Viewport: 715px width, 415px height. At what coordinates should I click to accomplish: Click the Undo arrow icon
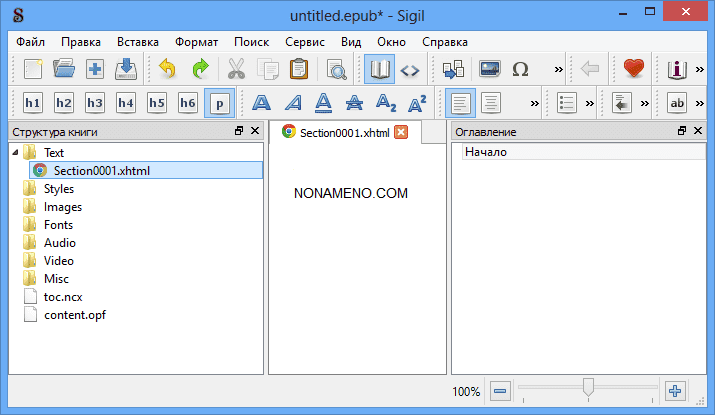(168, 69)
